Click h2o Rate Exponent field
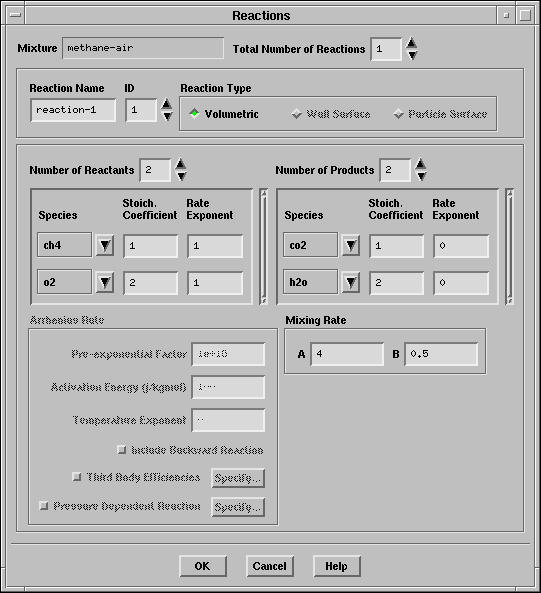Screen dimensions: 541x593 pyautogui.click(x=461, y=283)
